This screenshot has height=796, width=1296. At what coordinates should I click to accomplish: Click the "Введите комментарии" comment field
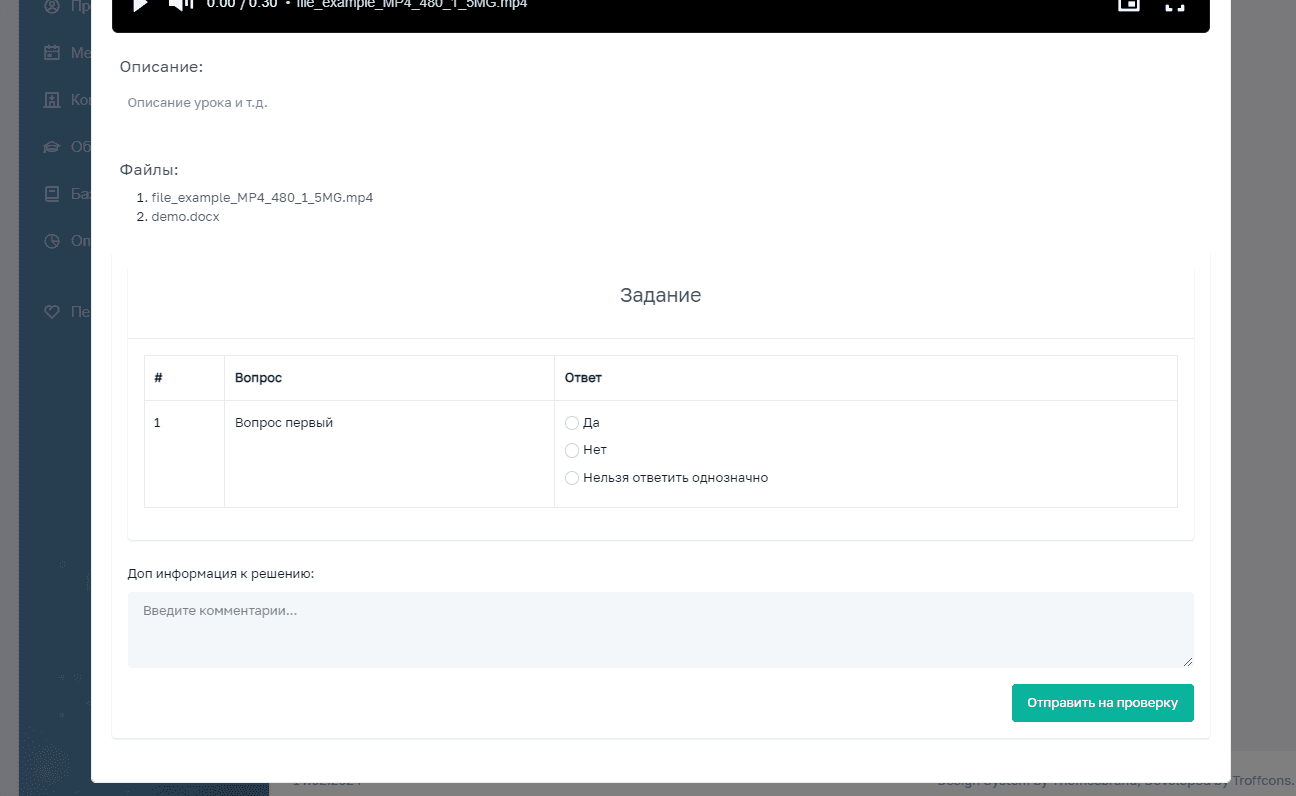point(660,629)
